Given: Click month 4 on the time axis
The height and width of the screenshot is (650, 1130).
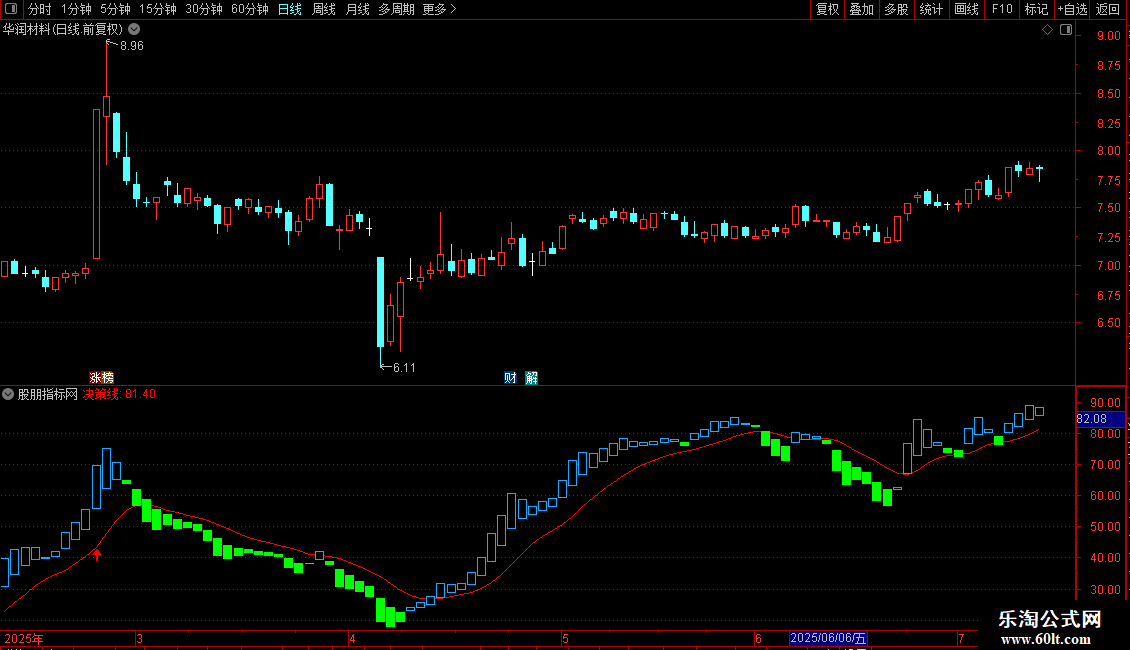Looking at the screenshot, I should [352, 638].
